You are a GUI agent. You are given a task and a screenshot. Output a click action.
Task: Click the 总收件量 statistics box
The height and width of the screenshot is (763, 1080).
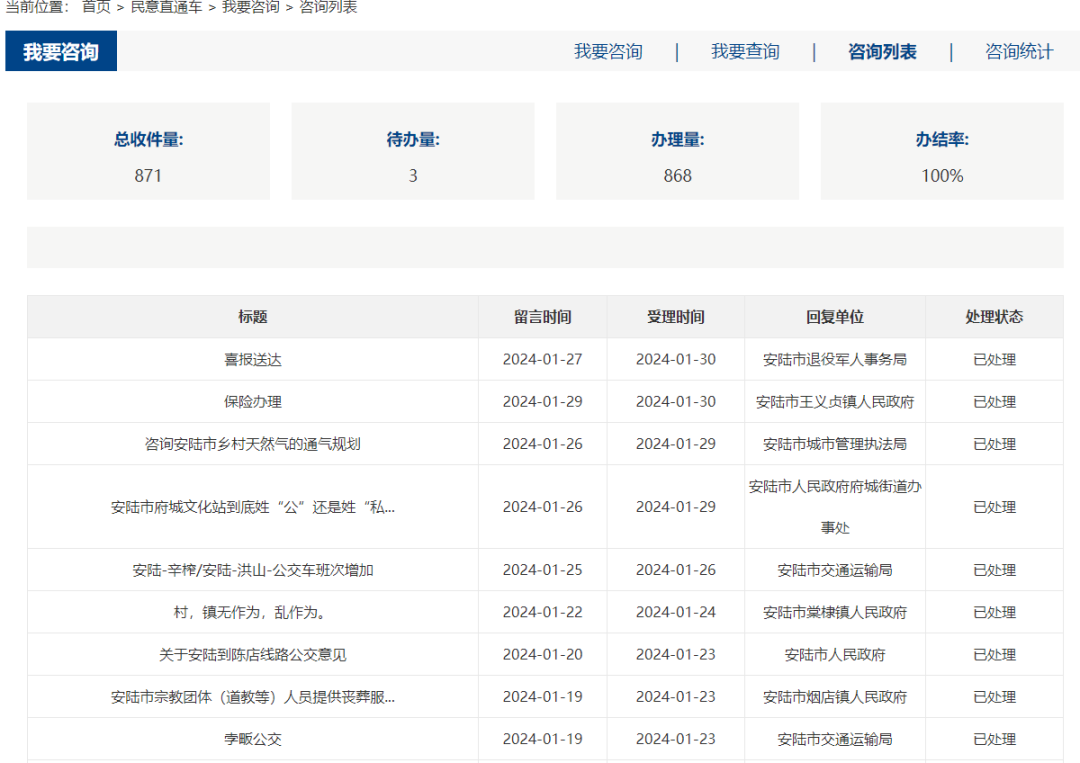point(148,151)
